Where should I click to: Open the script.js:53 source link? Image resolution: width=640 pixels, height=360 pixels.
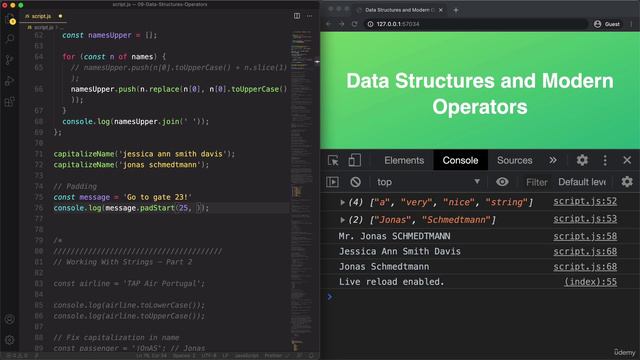pos(585,219)
